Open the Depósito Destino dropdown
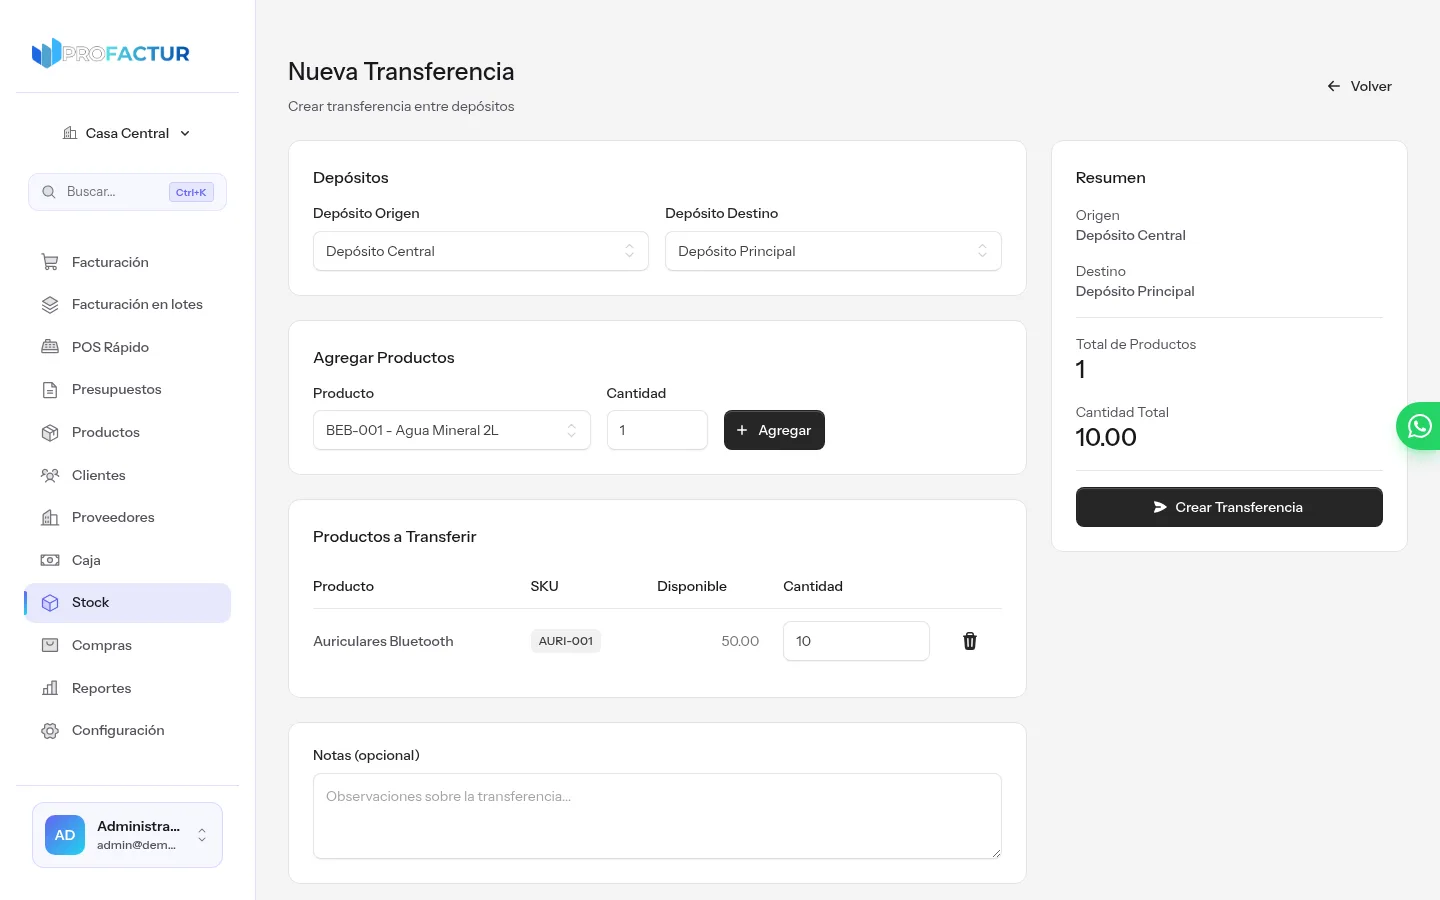This screenshot has height=900, width=1440. 833,251
